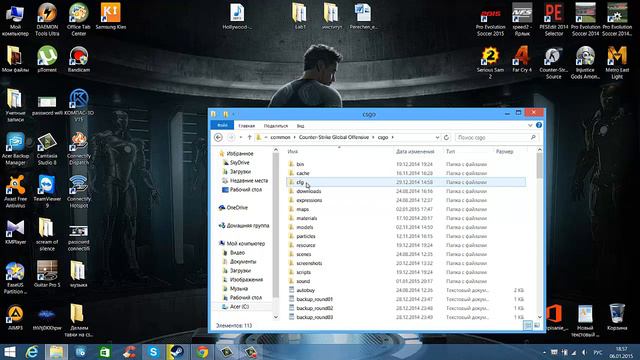This screenshot has width=640, height=360.
Task: Switch to details view in status bar
Action: pos(528,325)
